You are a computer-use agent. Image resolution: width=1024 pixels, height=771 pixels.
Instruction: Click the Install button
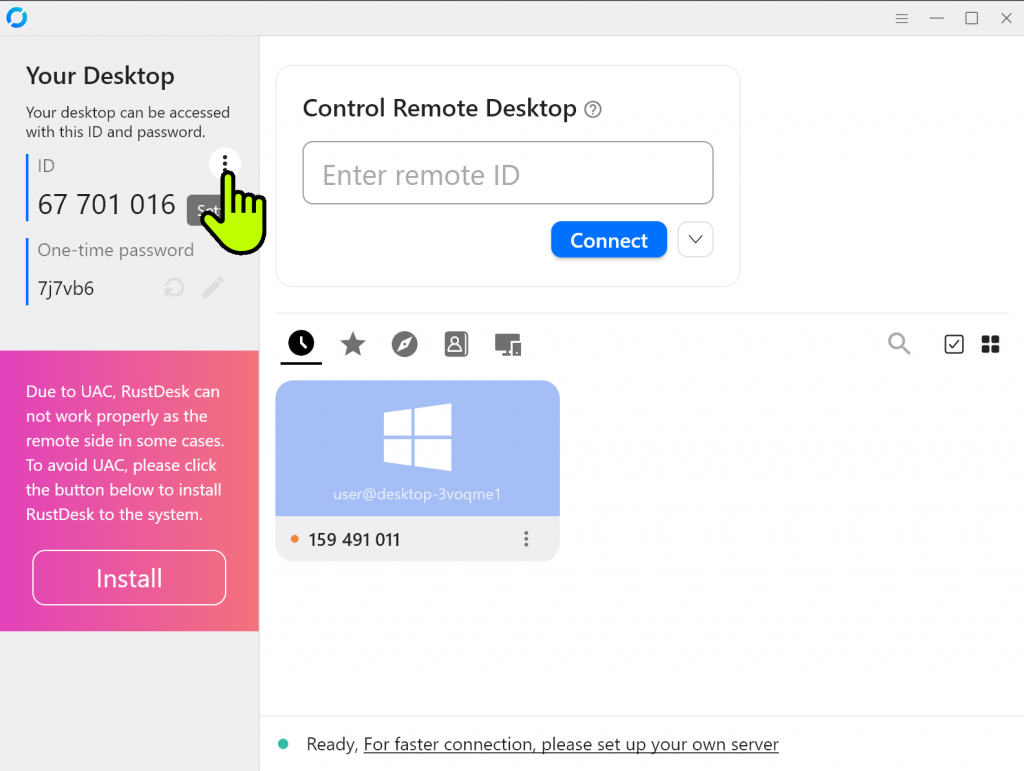129,578
